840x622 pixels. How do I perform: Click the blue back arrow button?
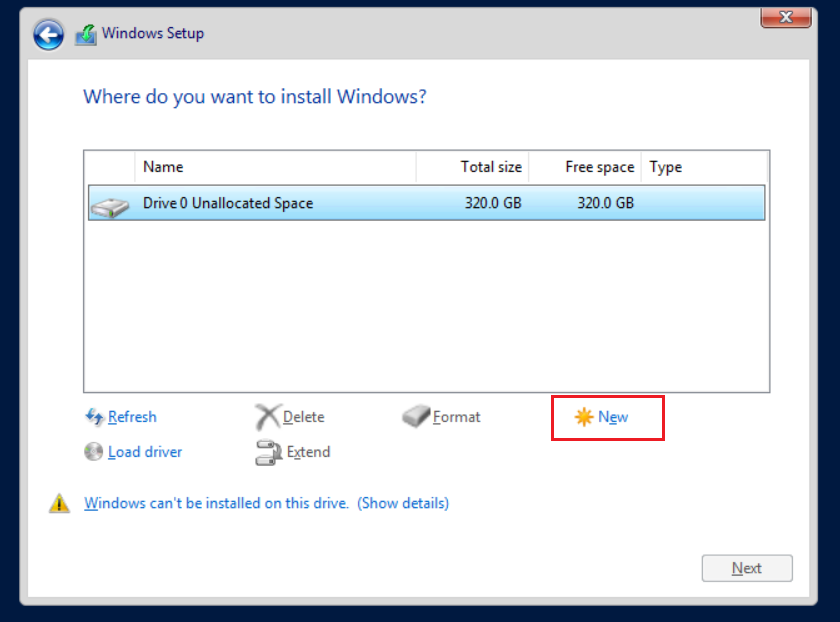48,35
